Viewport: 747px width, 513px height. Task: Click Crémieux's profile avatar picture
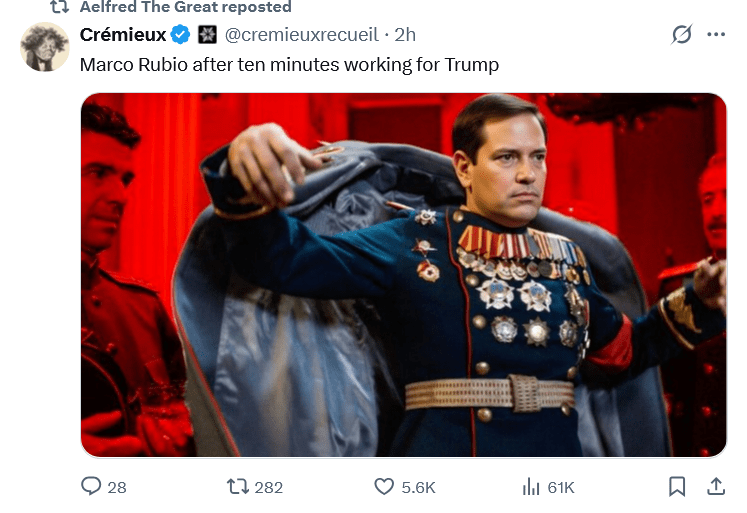coord(45,47)
